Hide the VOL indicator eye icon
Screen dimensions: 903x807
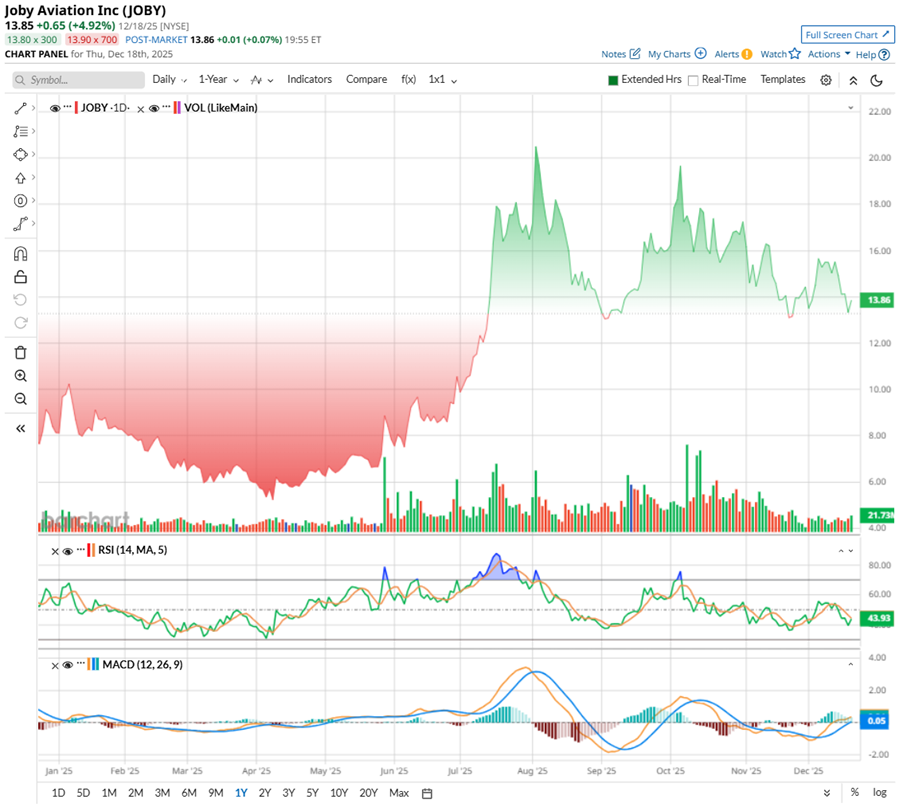tap(154, 108)
